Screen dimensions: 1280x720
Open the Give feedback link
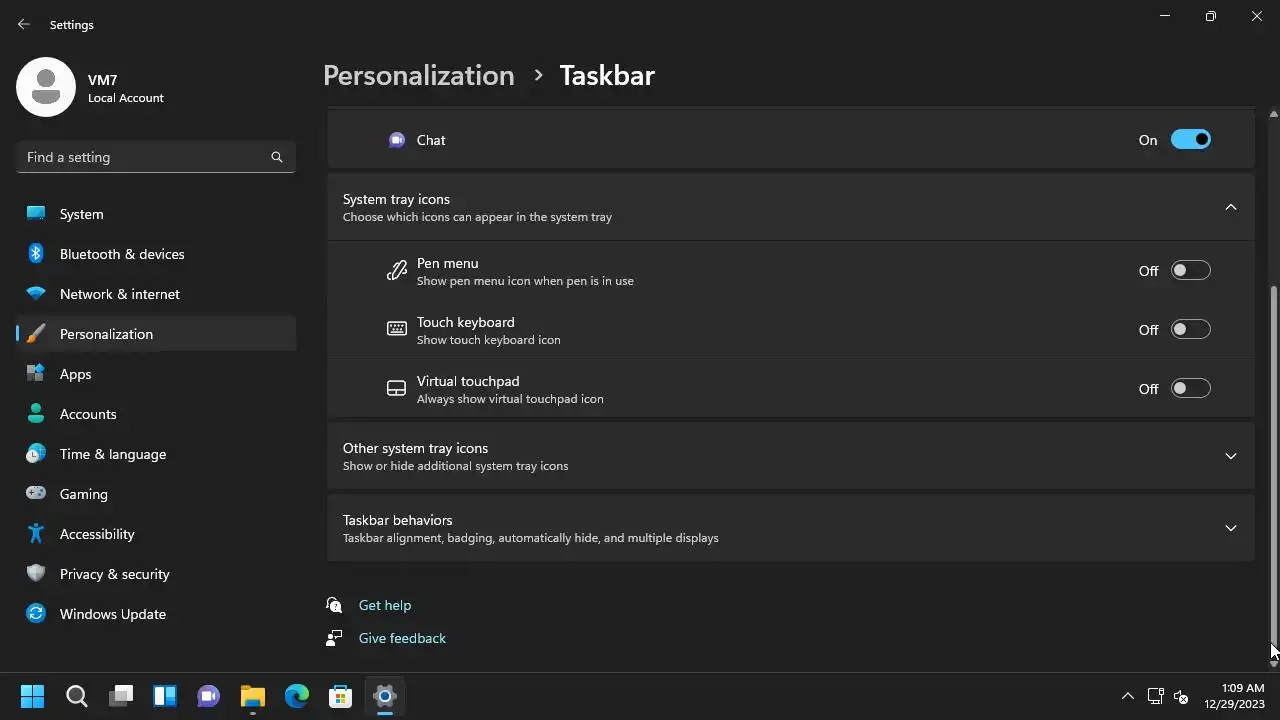(402, 638)
